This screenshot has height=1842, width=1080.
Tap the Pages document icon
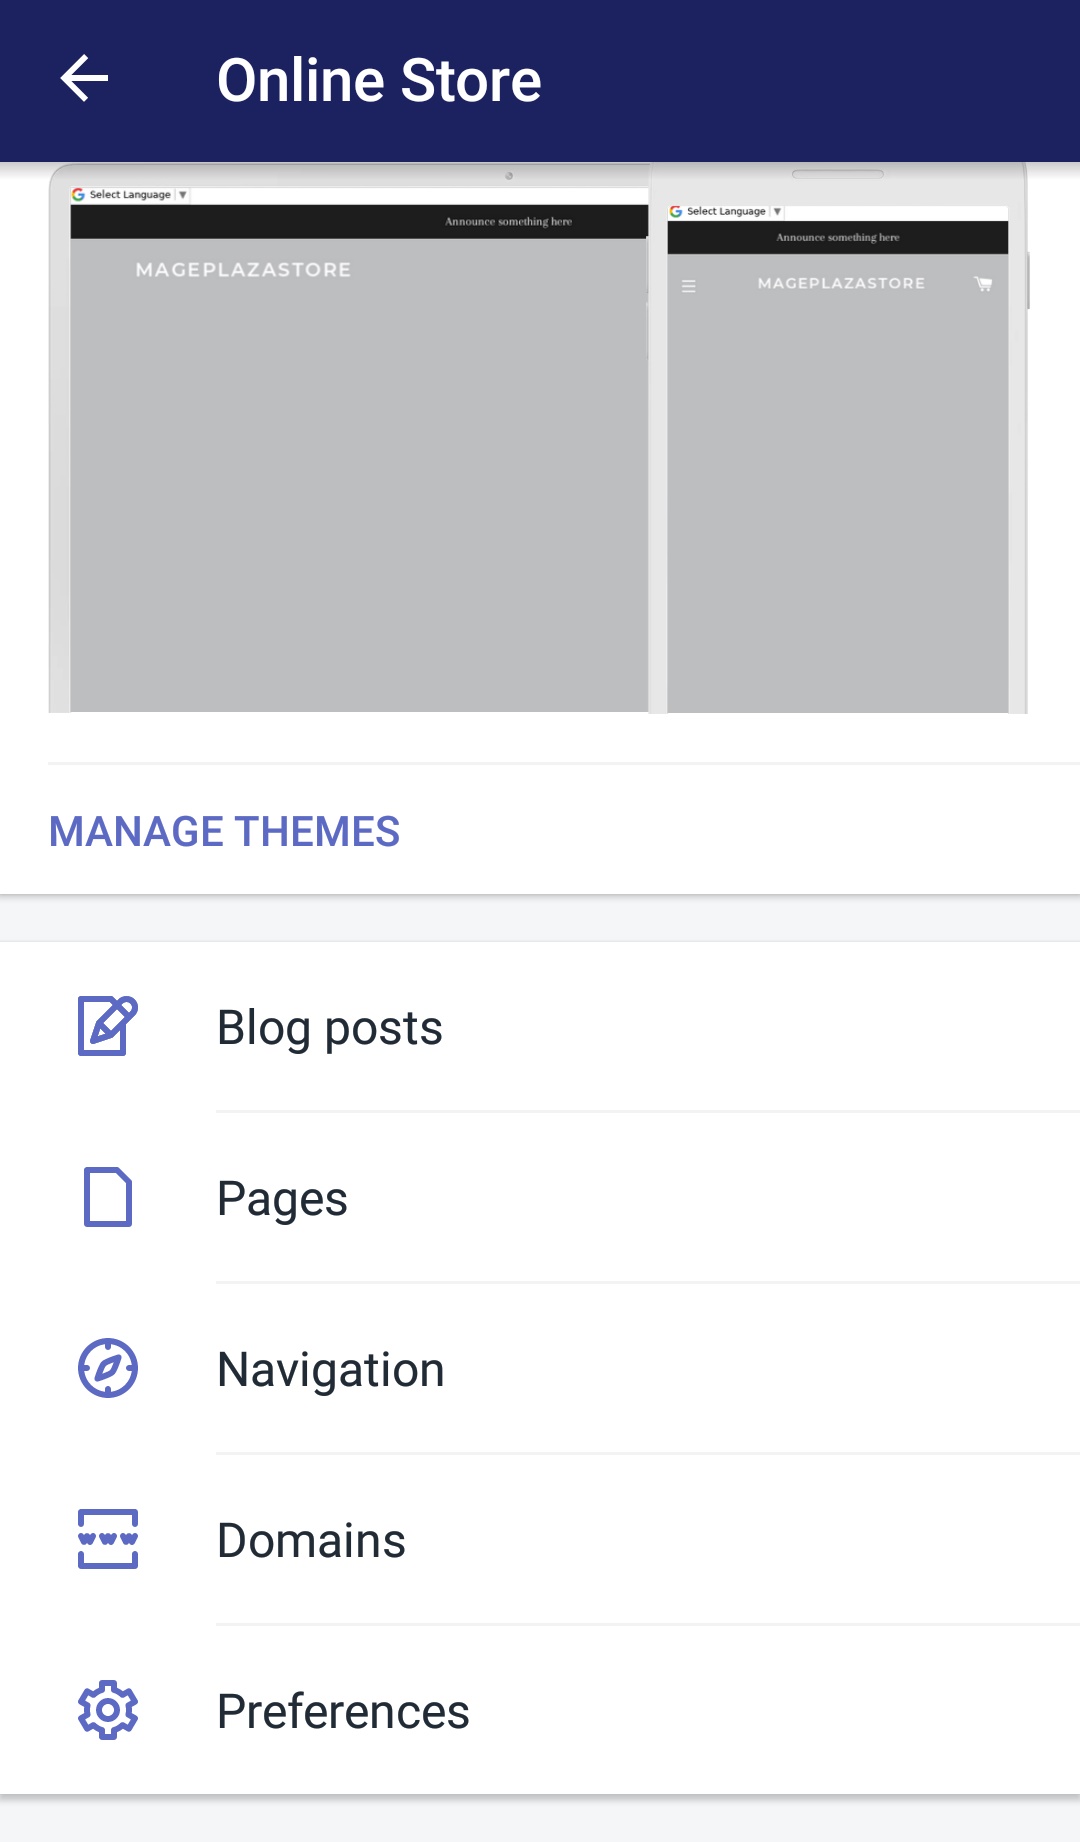coord(108,1197)
